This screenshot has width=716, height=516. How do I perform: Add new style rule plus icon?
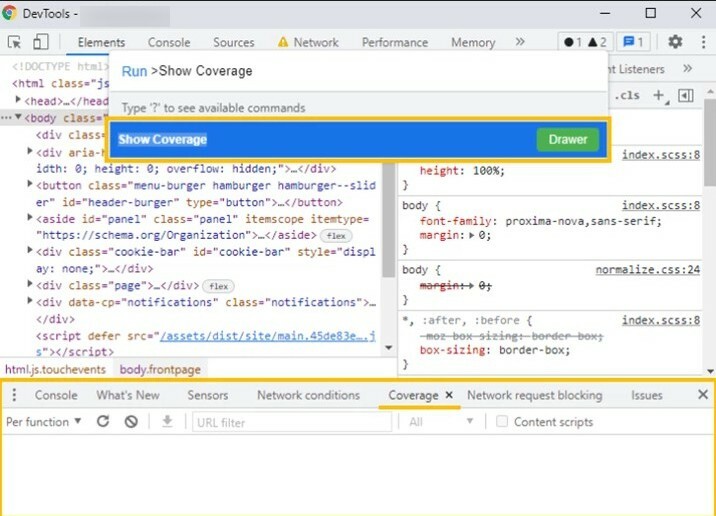coord(659,95)
